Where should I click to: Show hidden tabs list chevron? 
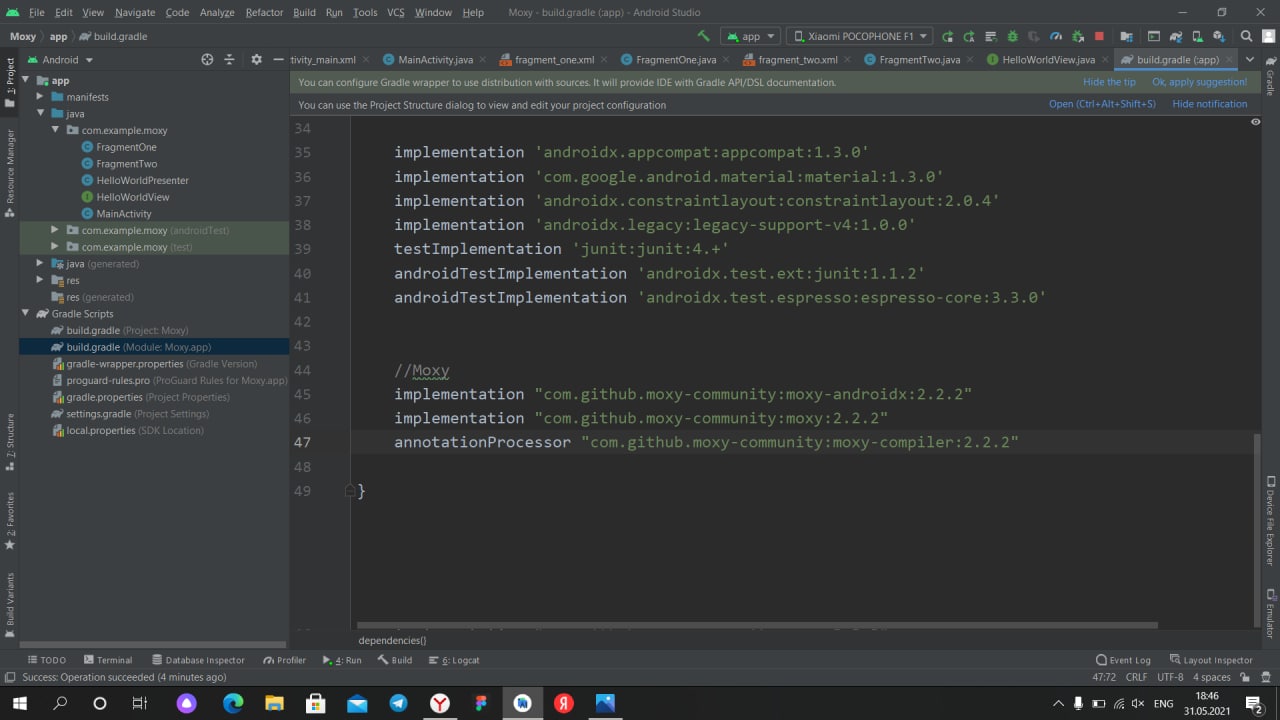click(x=1249, y=60)
